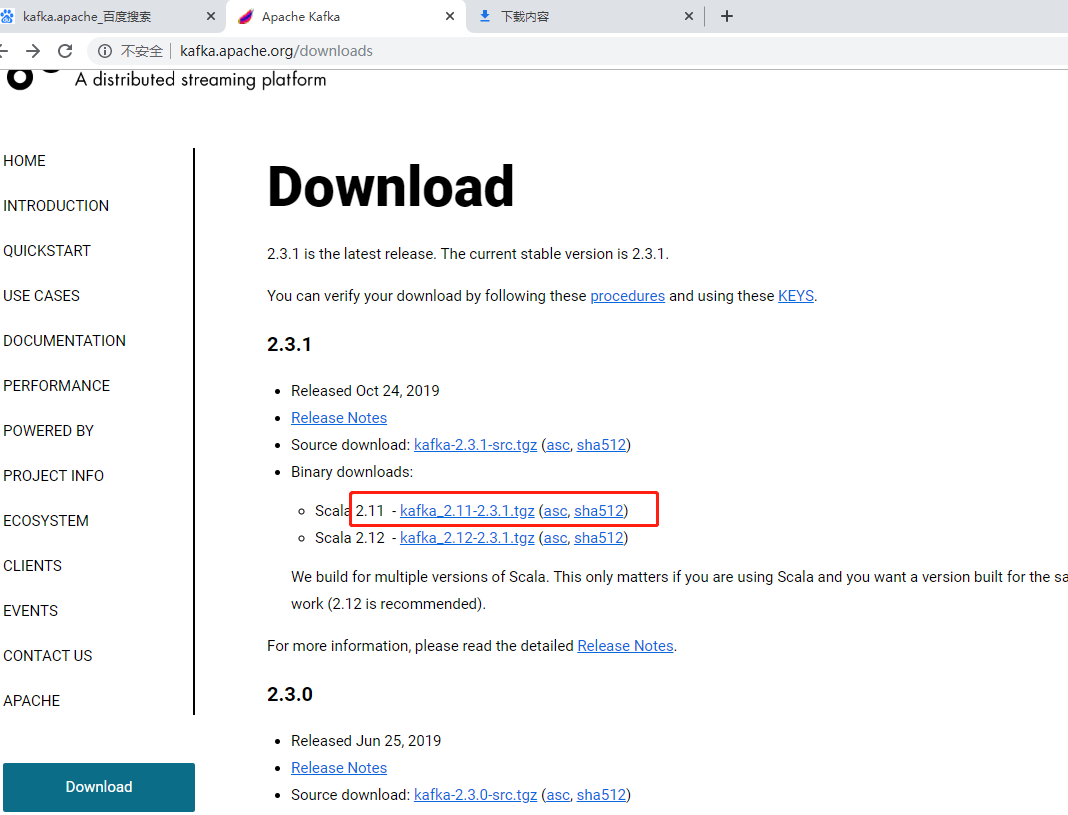Click the 'Released Jun 25, 2019' text

[x=366, y=741]
